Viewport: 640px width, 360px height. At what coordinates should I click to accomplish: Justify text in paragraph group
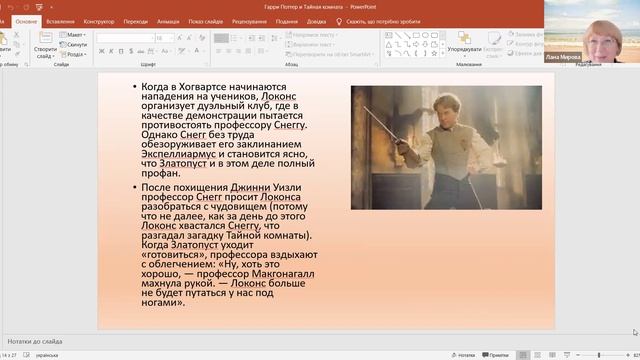(x=248, y=51)
